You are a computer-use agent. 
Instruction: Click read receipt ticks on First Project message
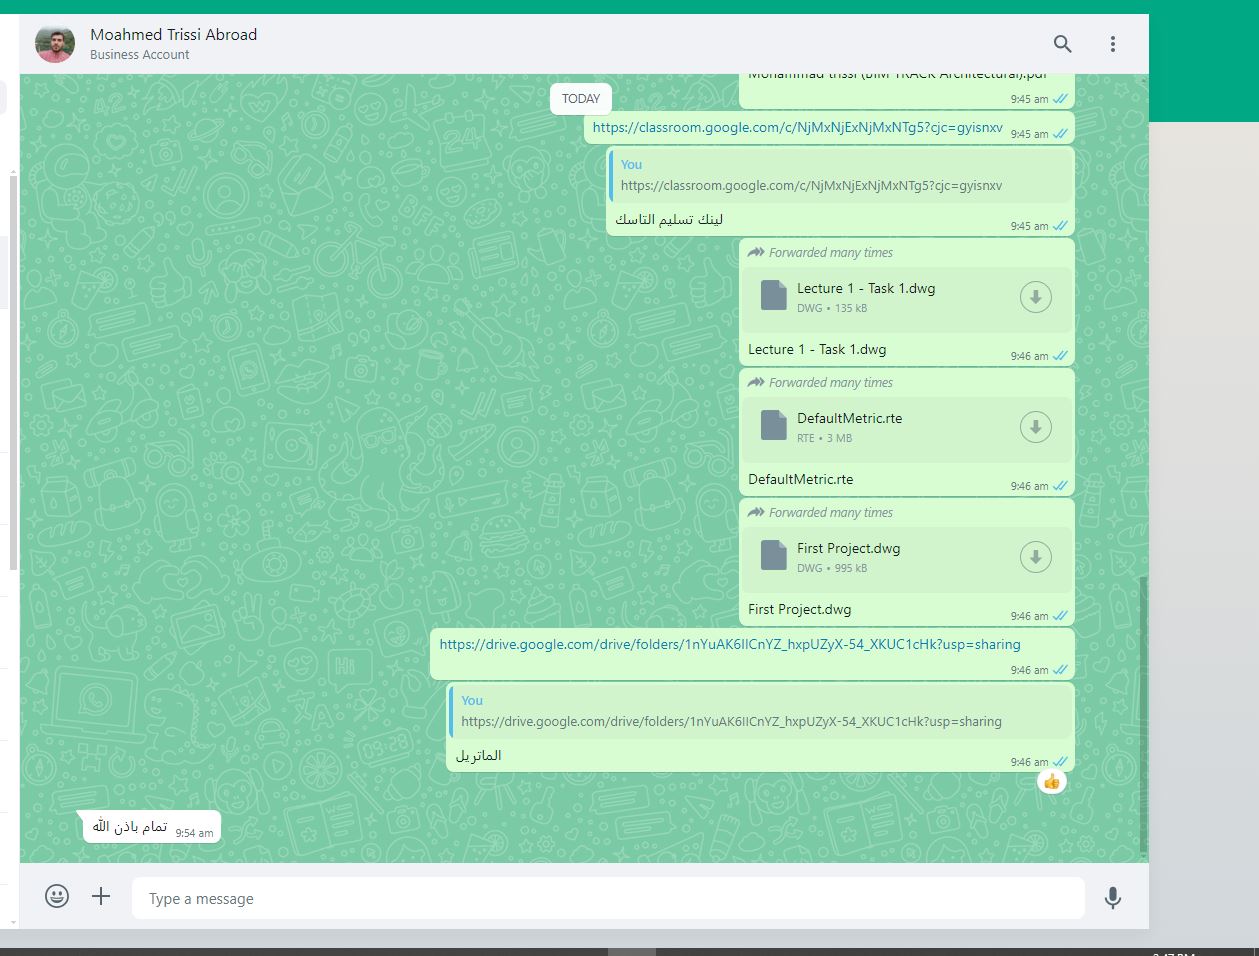(1060, 616)
